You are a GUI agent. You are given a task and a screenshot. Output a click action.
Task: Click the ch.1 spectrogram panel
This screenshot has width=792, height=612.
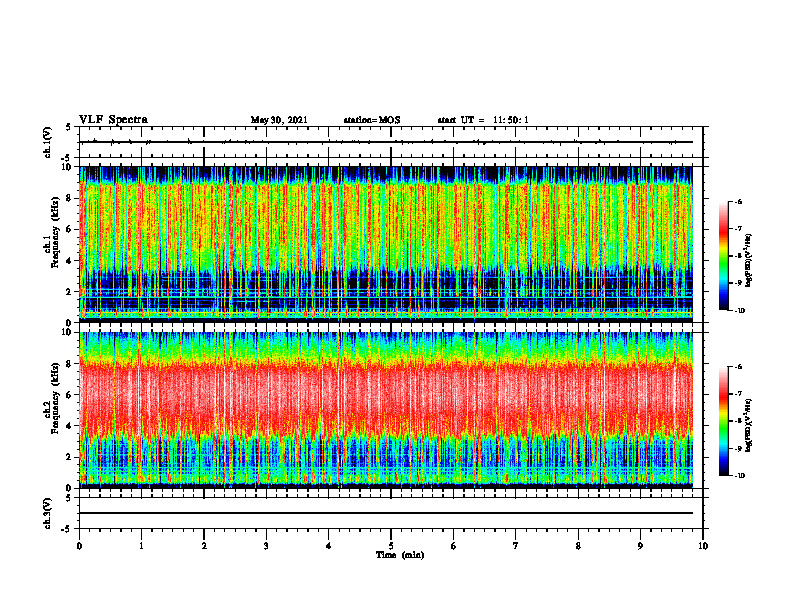click(386, 244)
